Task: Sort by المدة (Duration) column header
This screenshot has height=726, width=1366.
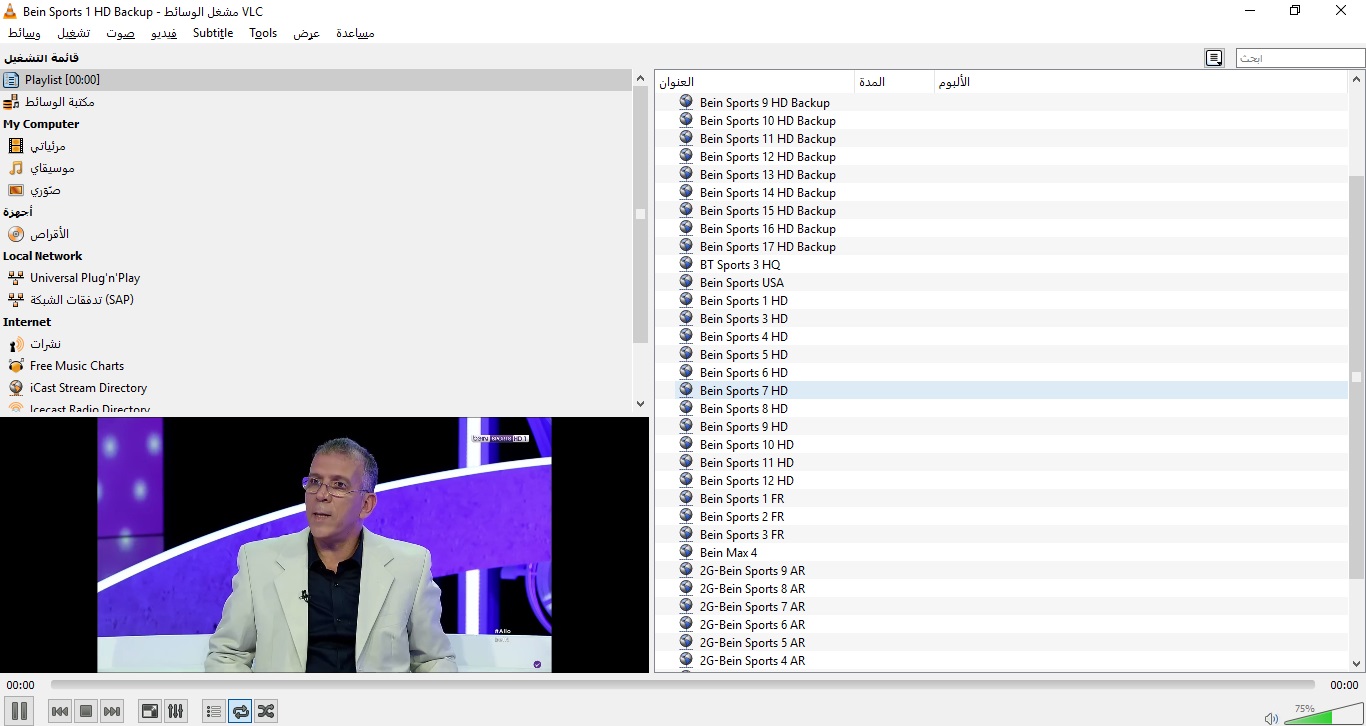Action: [x=895, y=82]
